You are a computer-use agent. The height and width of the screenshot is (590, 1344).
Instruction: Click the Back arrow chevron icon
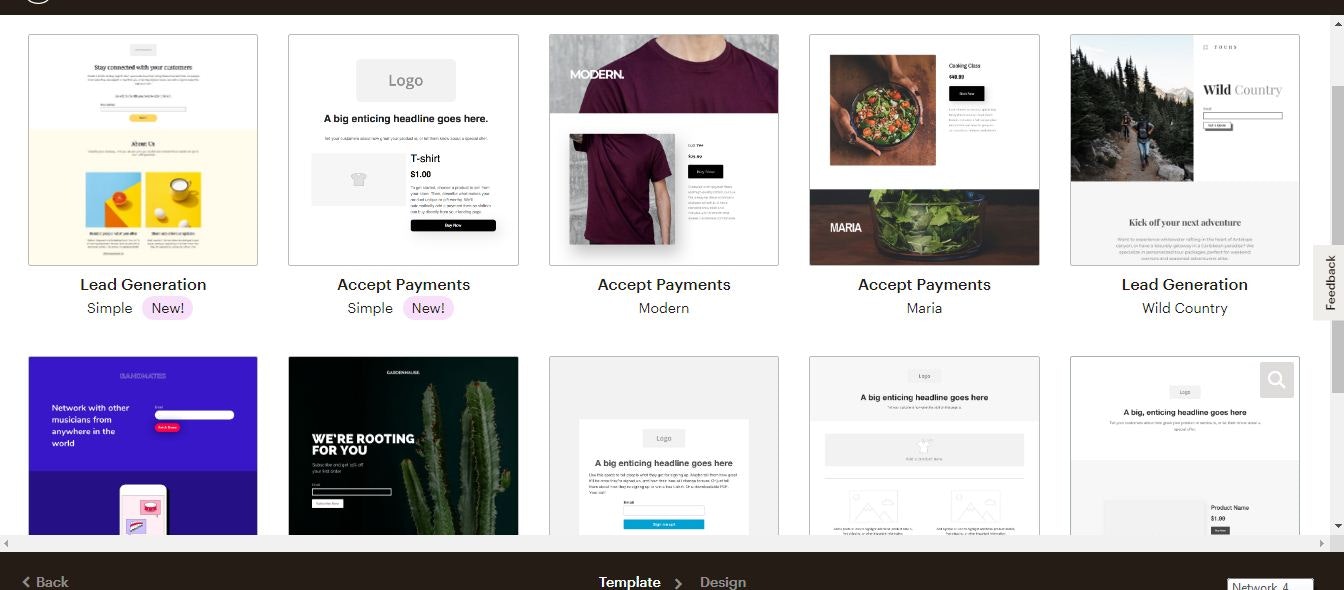coord(27,582)
